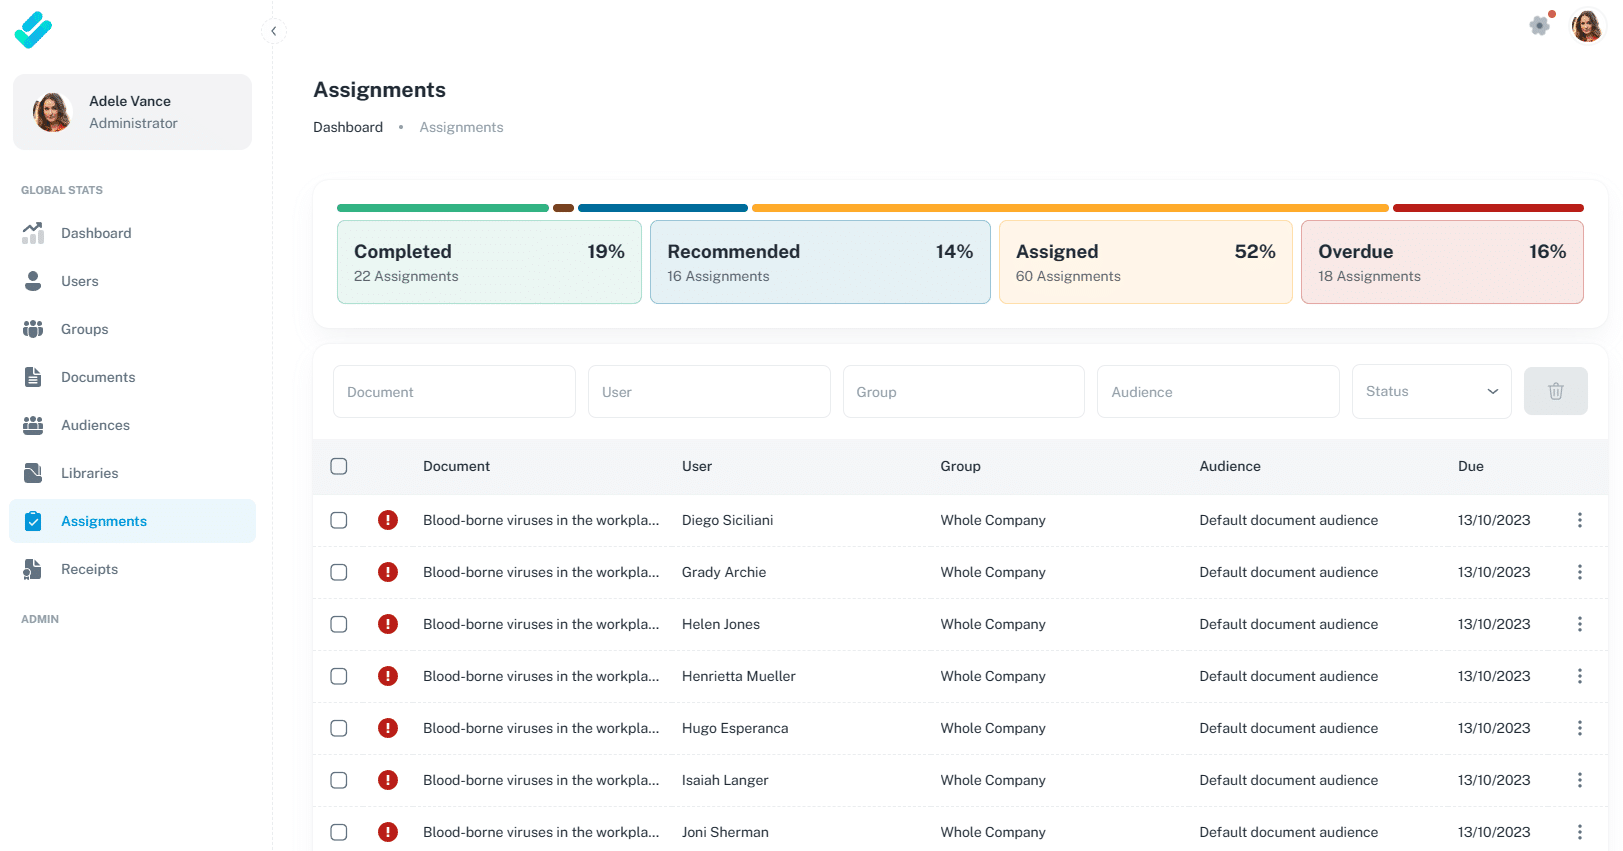Select the Assigned 52% stats card
This screenshot has height=851, width=1623.
pyautogui.click(x=1146, y=262)
